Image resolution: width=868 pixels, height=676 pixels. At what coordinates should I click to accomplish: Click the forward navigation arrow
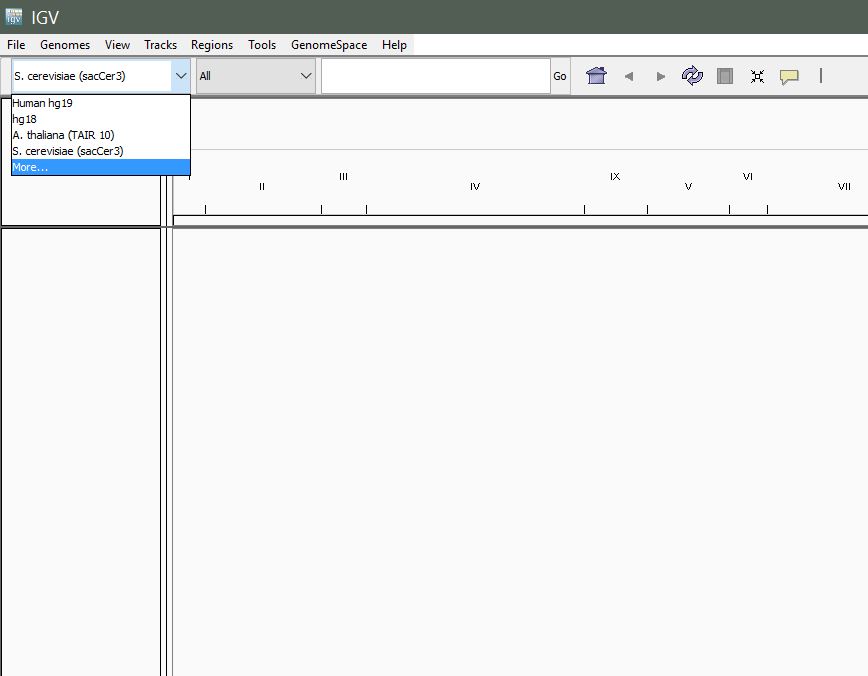click(660, 76)
